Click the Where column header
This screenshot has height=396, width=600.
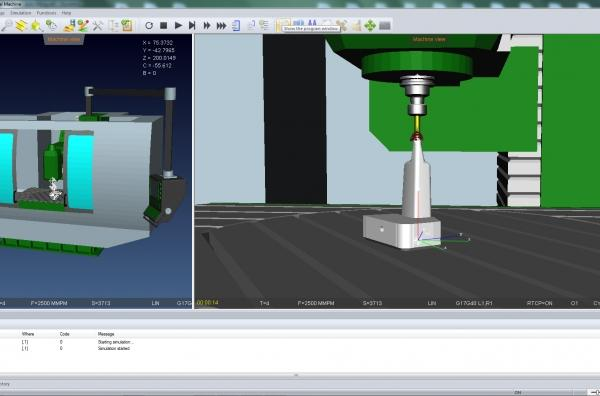(28, 334)
